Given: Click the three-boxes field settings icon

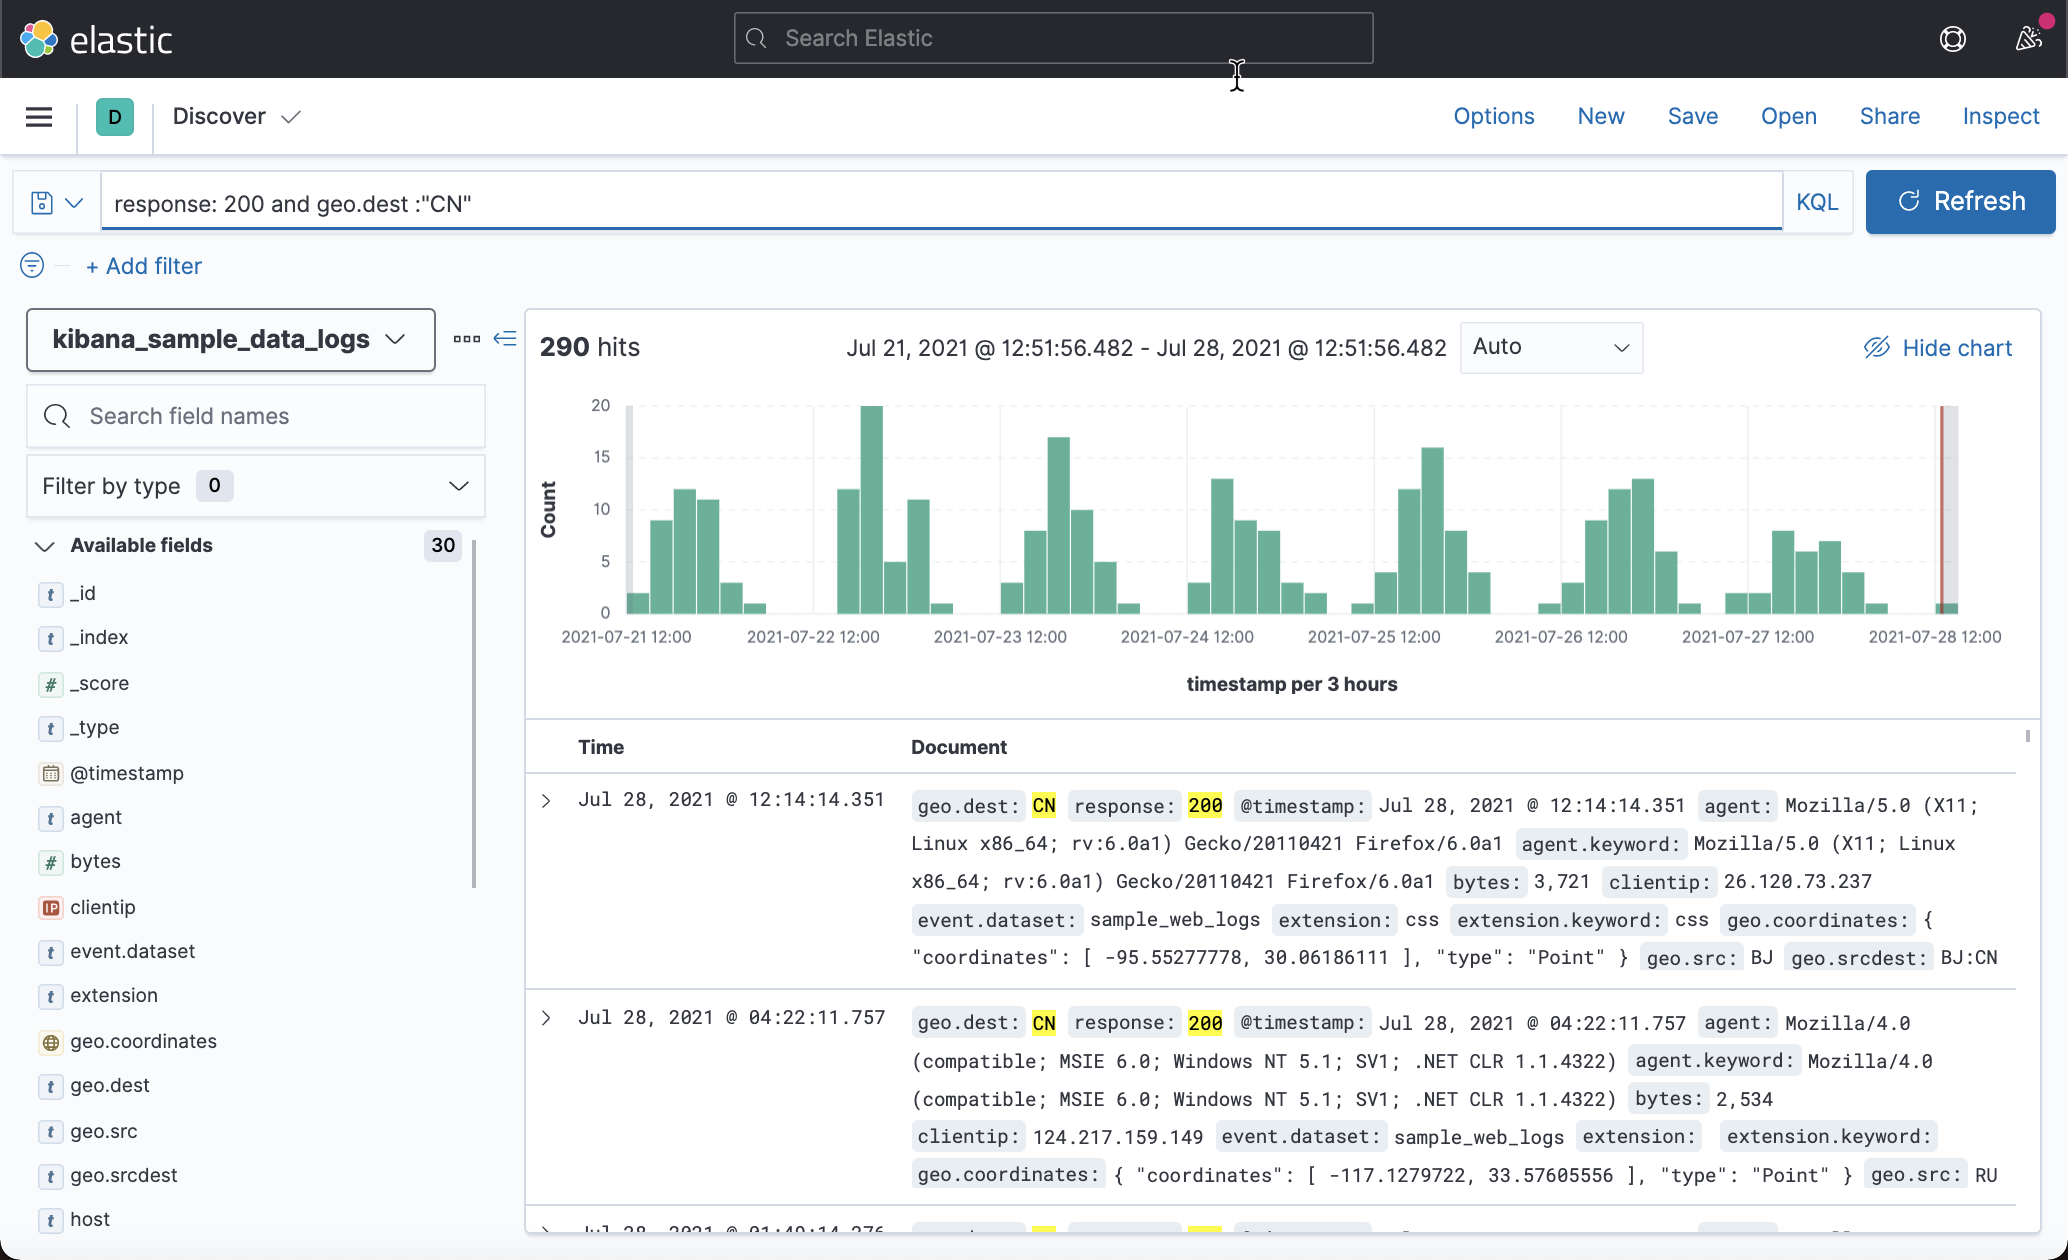Looking at the screenshot, I should tap(465, 339).
